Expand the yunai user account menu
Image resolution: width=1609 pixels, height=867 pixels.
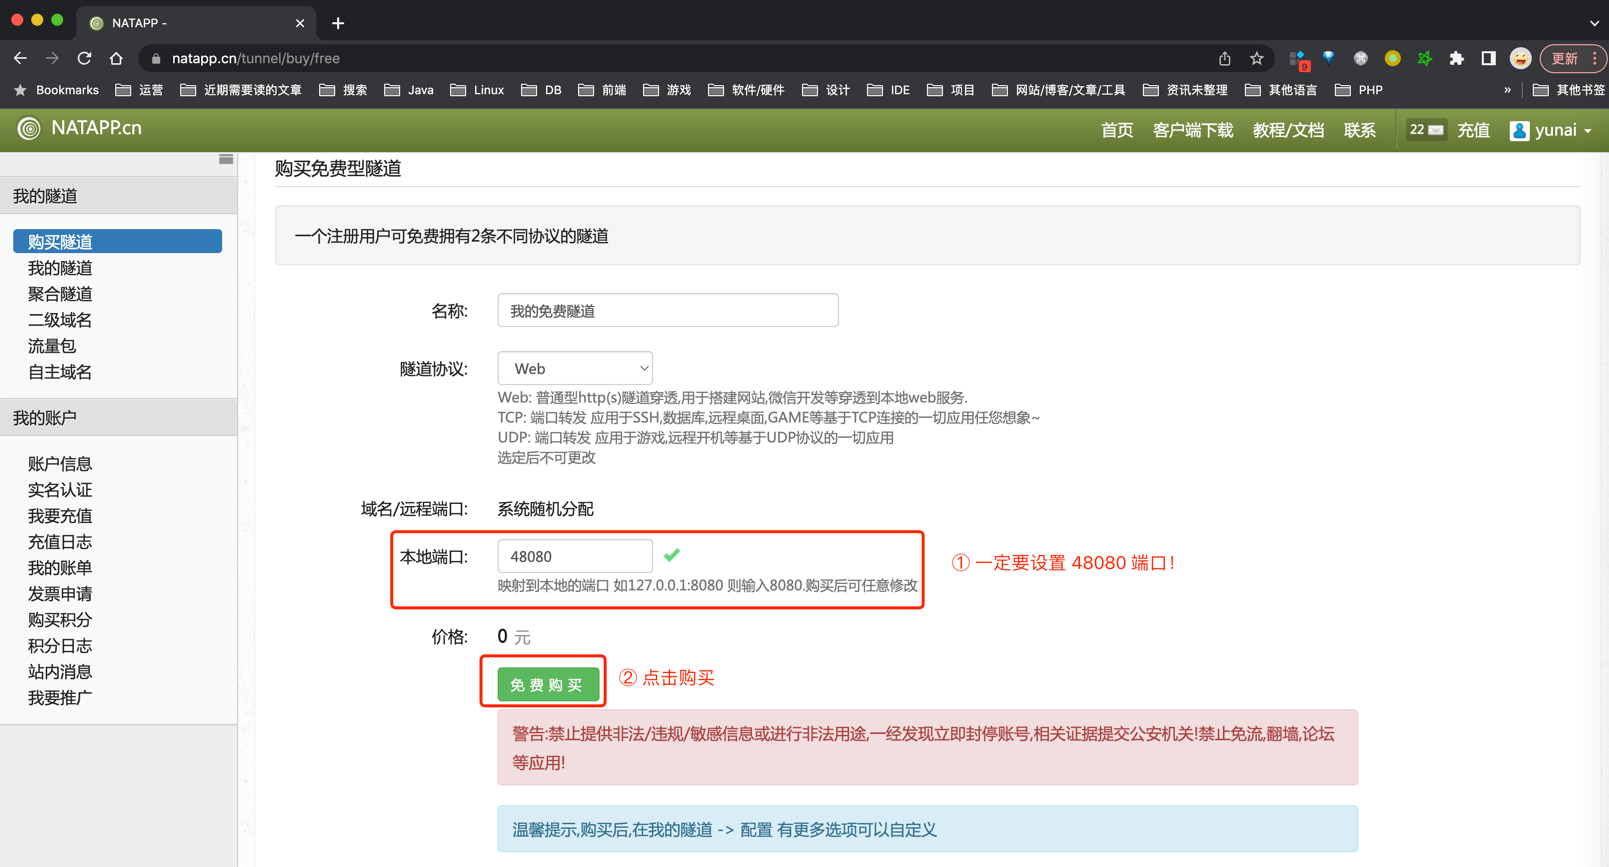click(1551, 130)
